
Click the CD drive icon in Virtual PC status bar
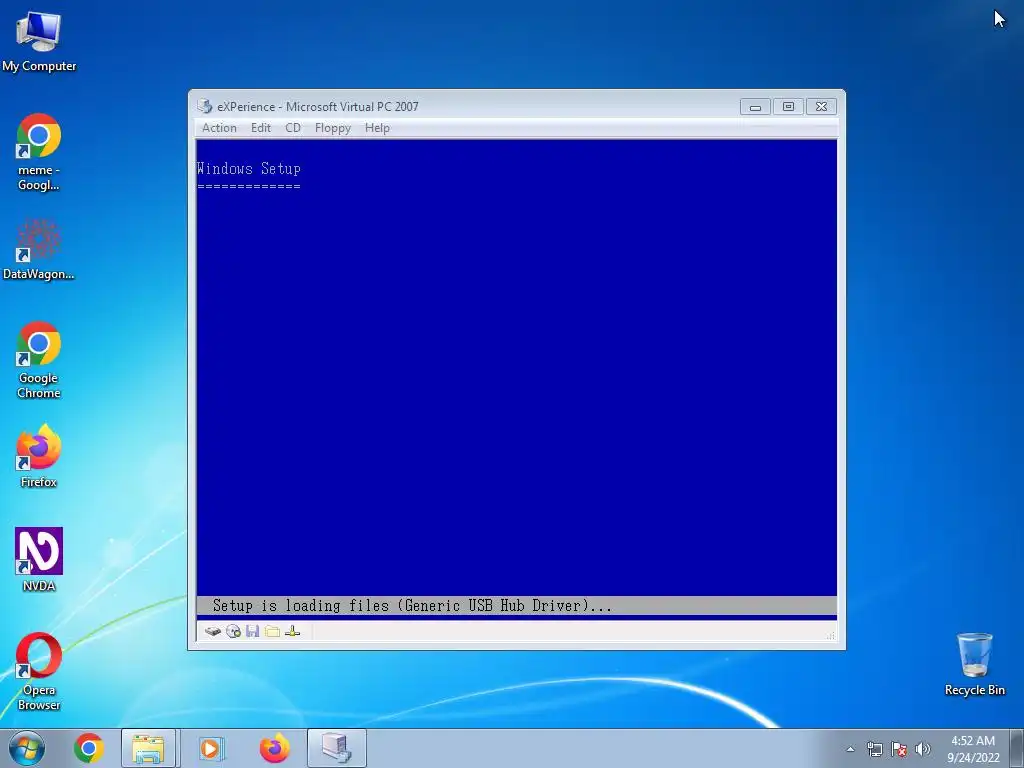pos(233,632)
